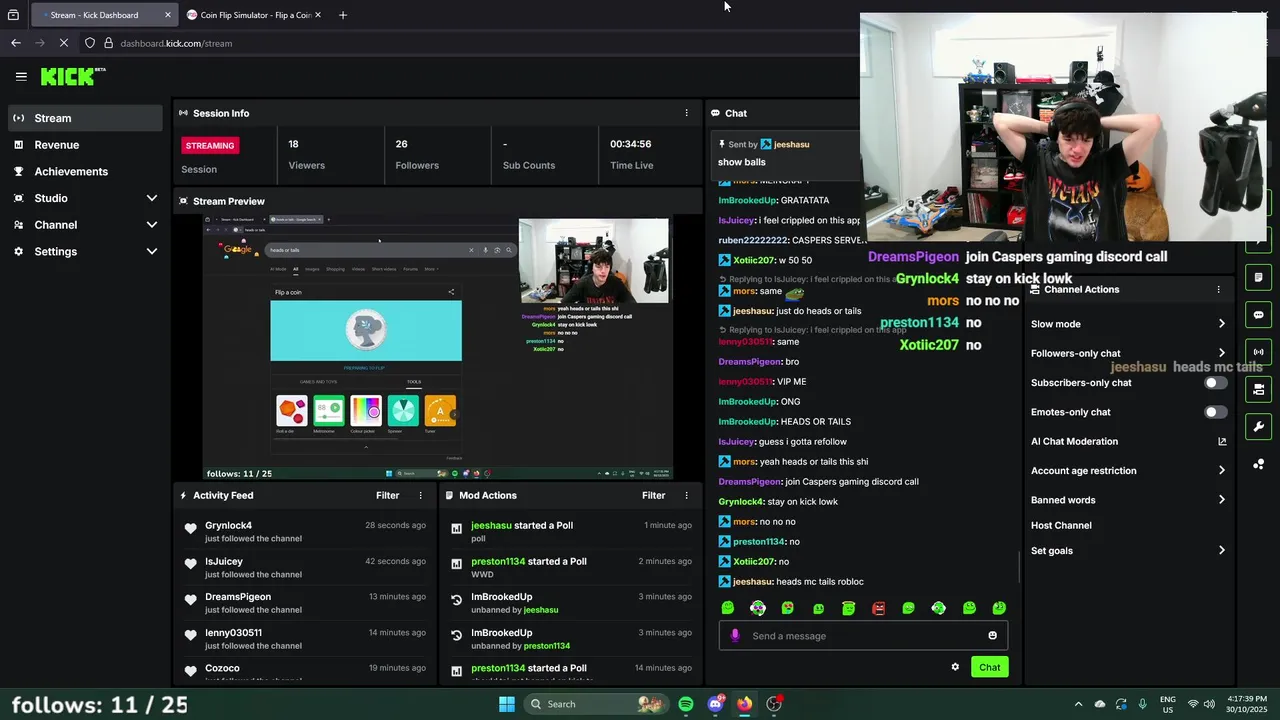Click the Stream Preview video thumbnail
1280x720 pixels.
438,346
